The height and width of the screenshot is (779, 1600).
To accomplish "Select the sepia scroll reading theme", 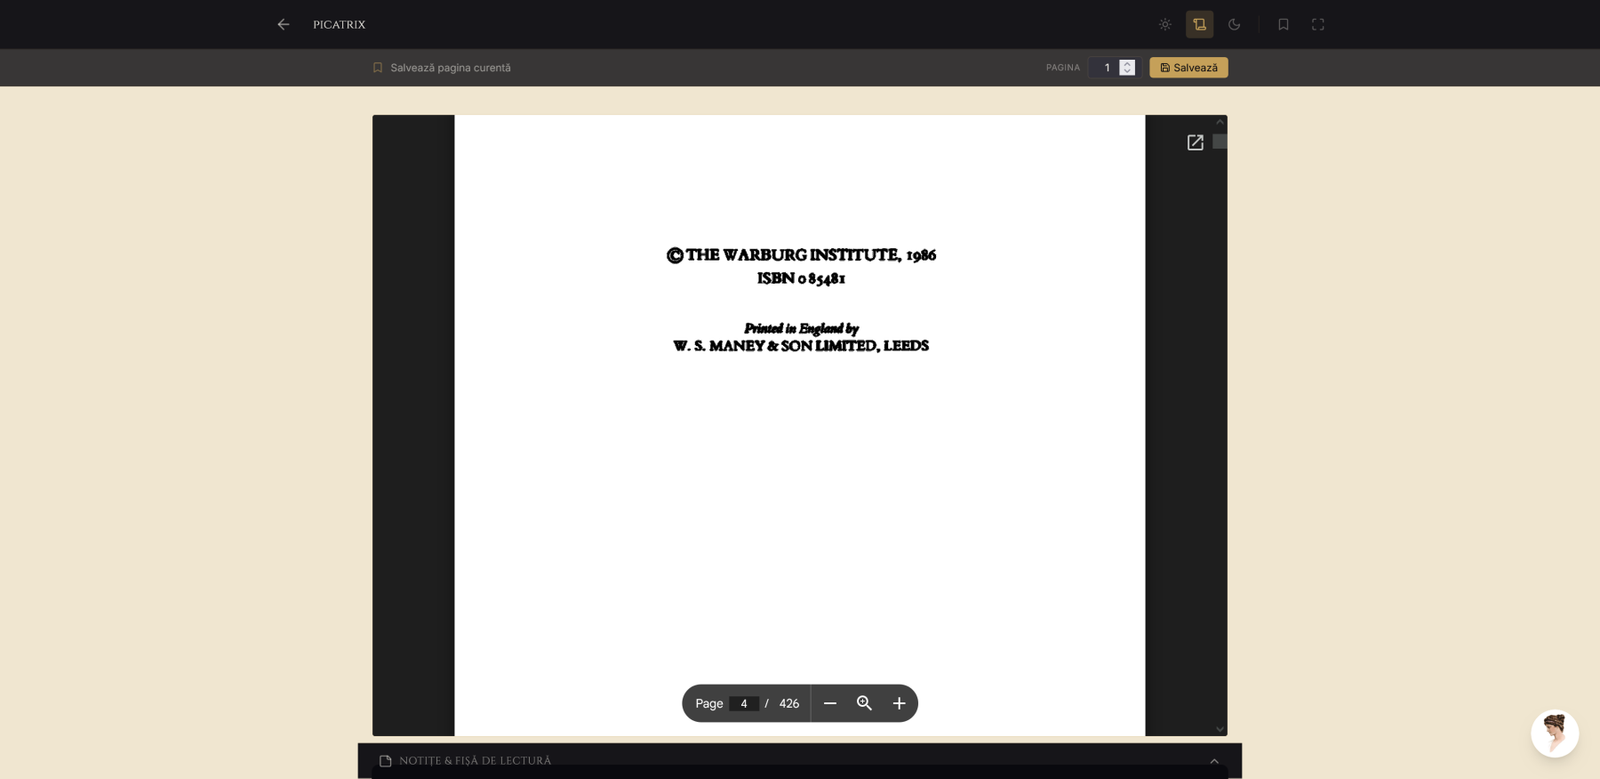I will coord(1200,24).
